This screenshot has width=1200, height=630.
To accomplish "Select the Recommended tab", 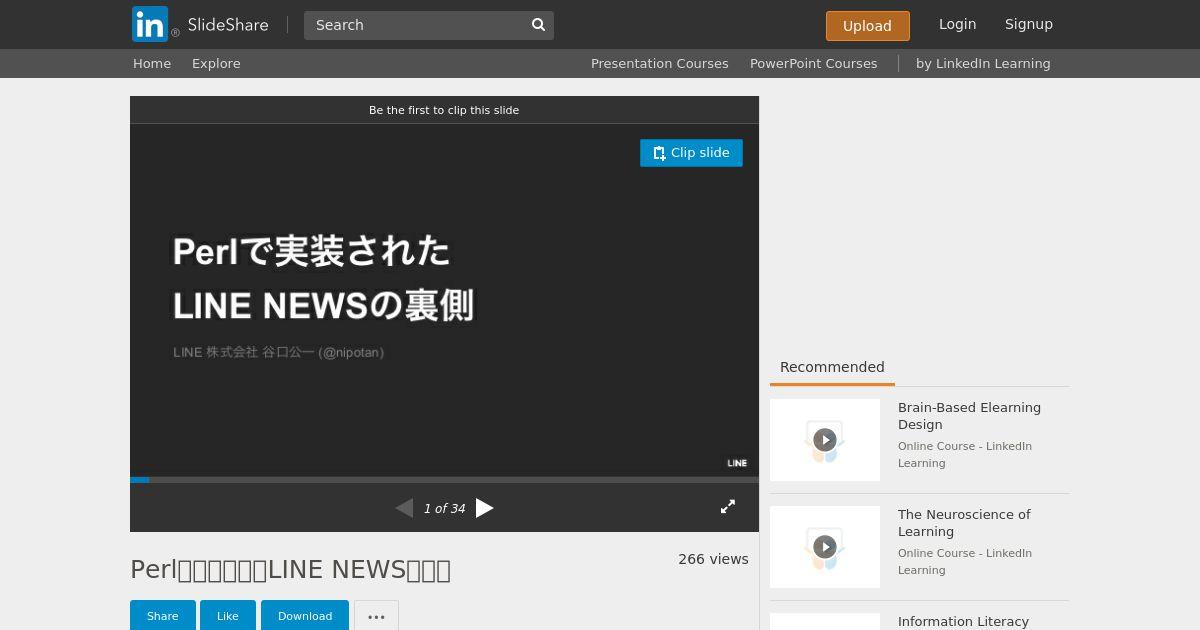I will (x=832, y=367).
